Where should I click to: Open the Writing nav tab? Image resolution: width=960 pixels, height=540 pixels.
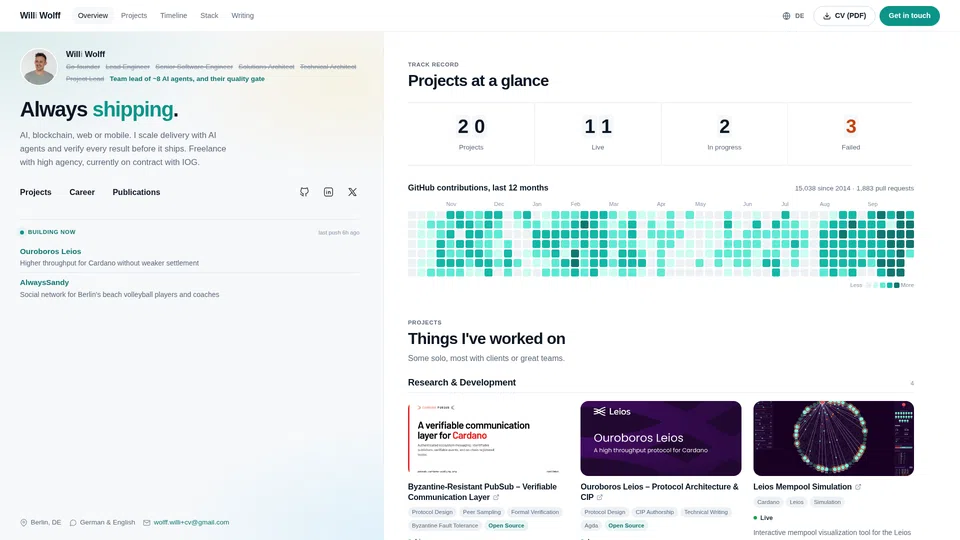[x=242, y=16]
